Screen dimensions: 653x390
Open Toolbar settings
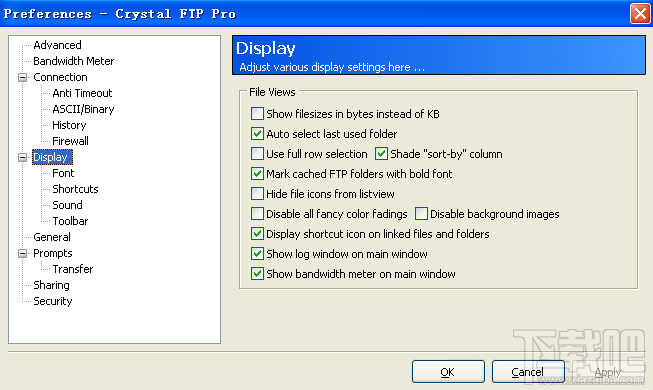[70, 221]
